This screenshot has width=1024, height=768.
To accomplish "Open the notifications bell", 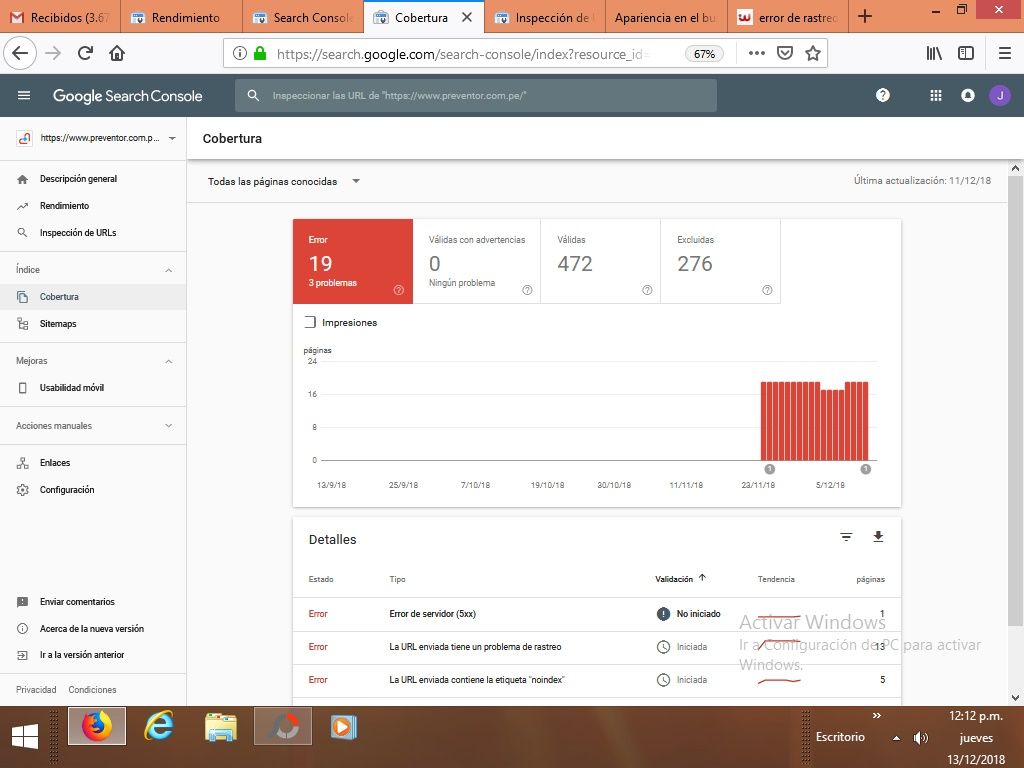I will [x=968, y=95].
